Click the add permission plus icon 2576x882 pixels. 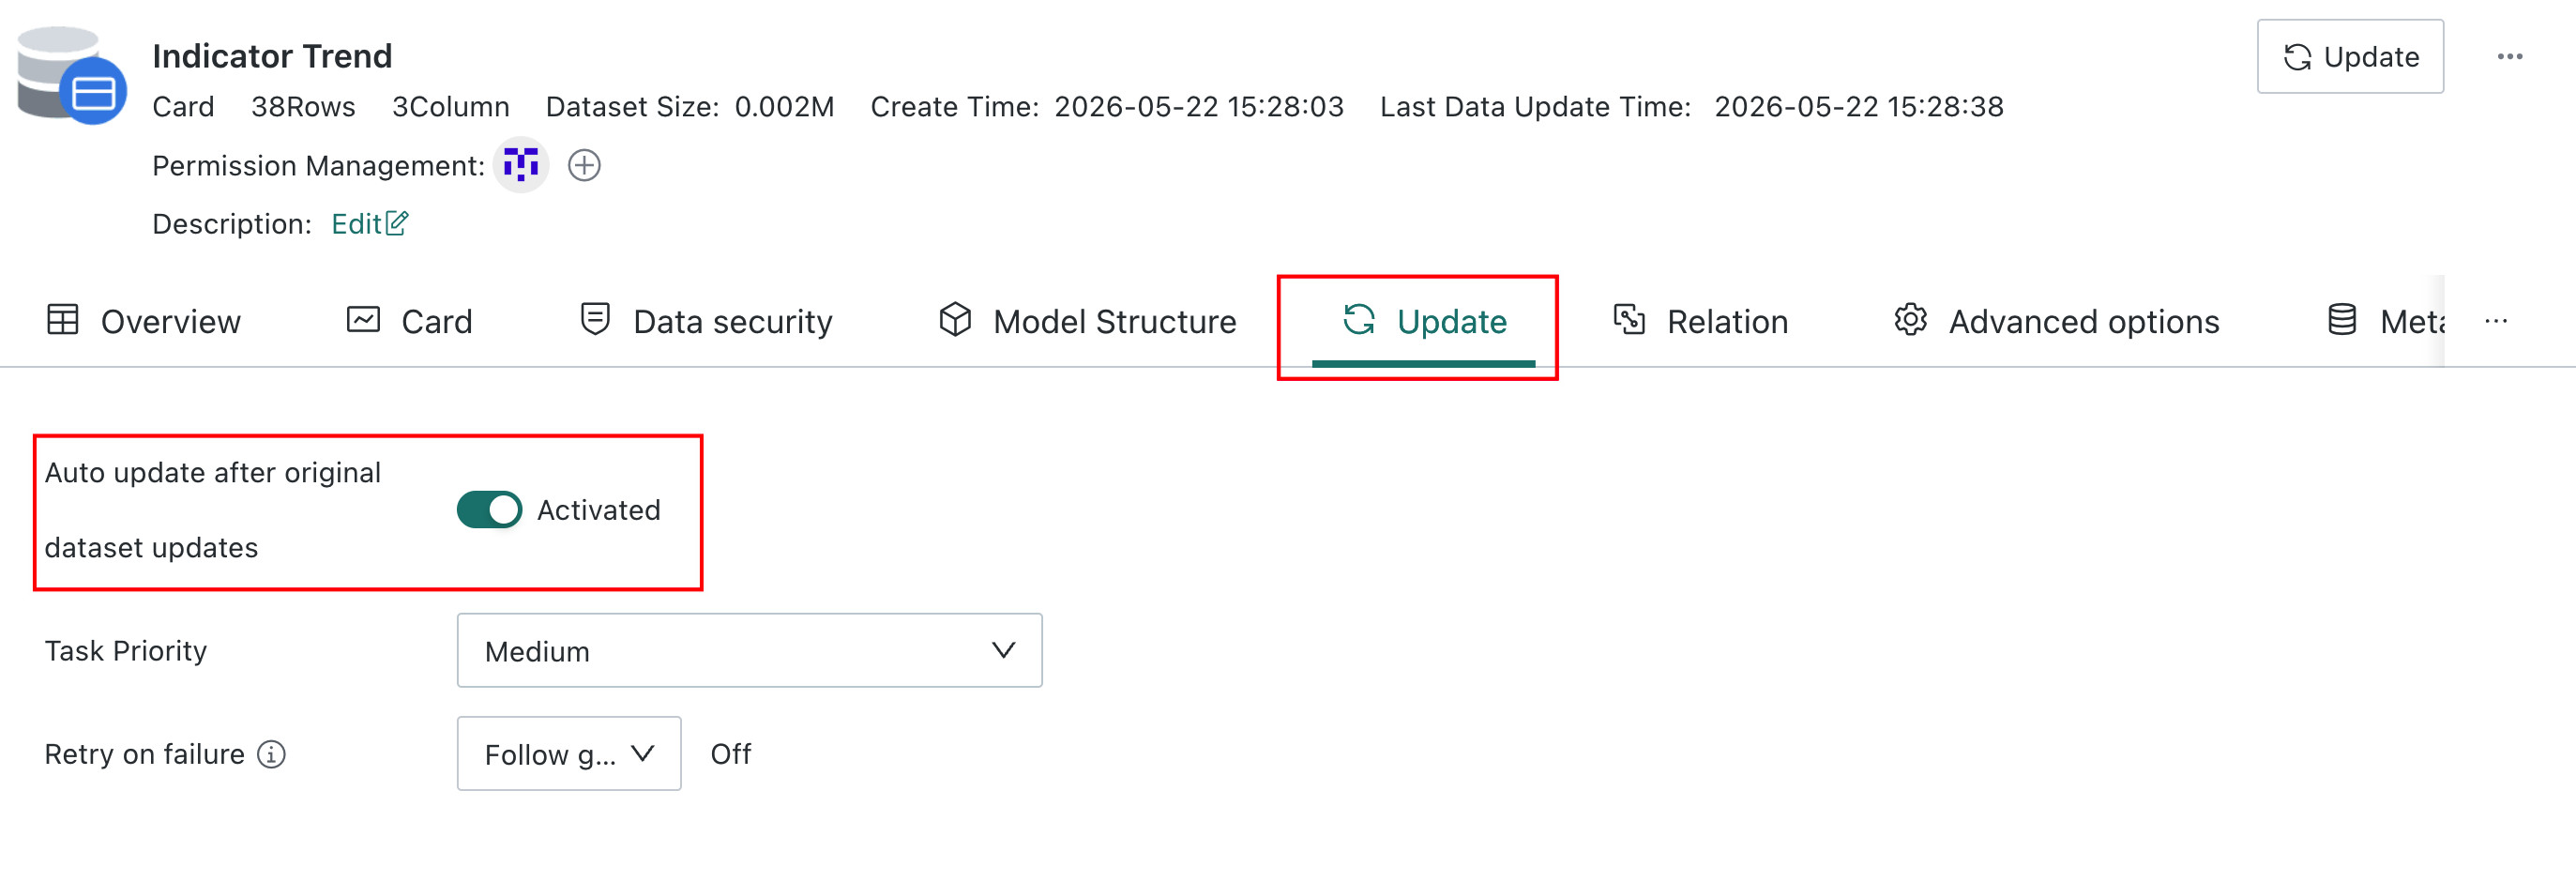(x=584, y=165)
